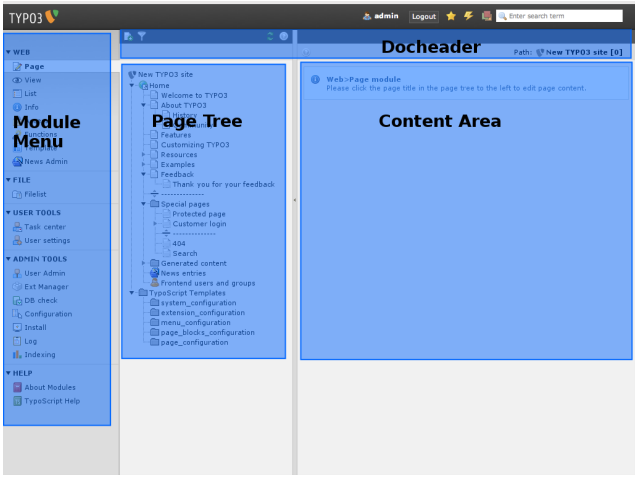Collapse the TypoScript Templates folder
This screenshot has width=639, height=477.
tap(133, 293)
